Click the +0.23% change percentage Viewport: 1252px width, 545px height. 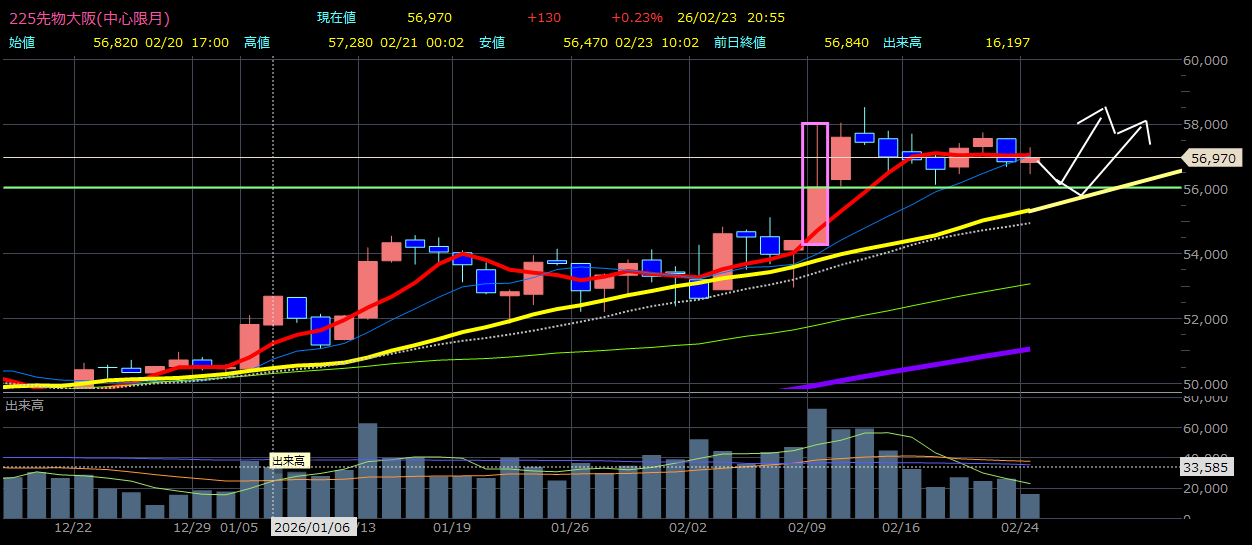[637, 18]
